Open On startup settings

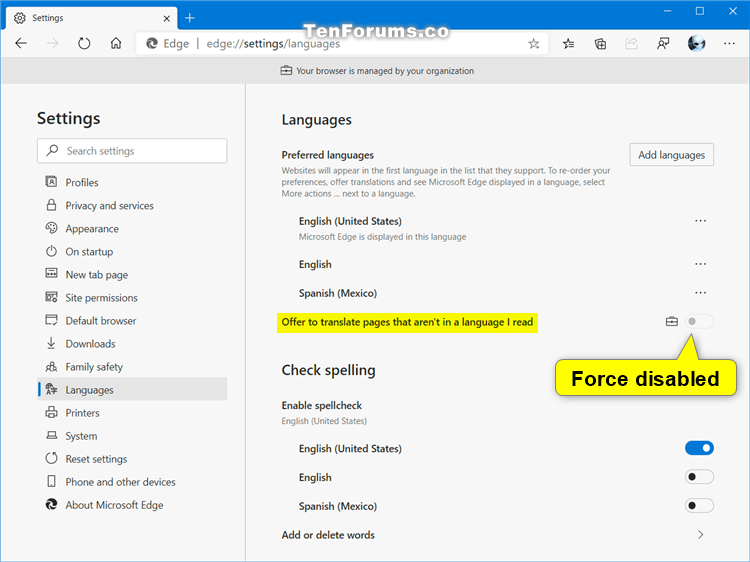(132, 252)
